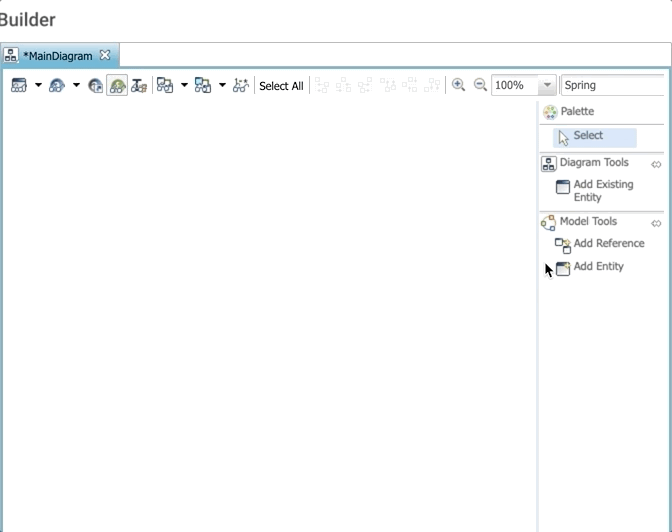The height and width of the screenshot is (532, 672).
Task: Switch to the MainDiagram tab
Action: click(x=58, y=56)
